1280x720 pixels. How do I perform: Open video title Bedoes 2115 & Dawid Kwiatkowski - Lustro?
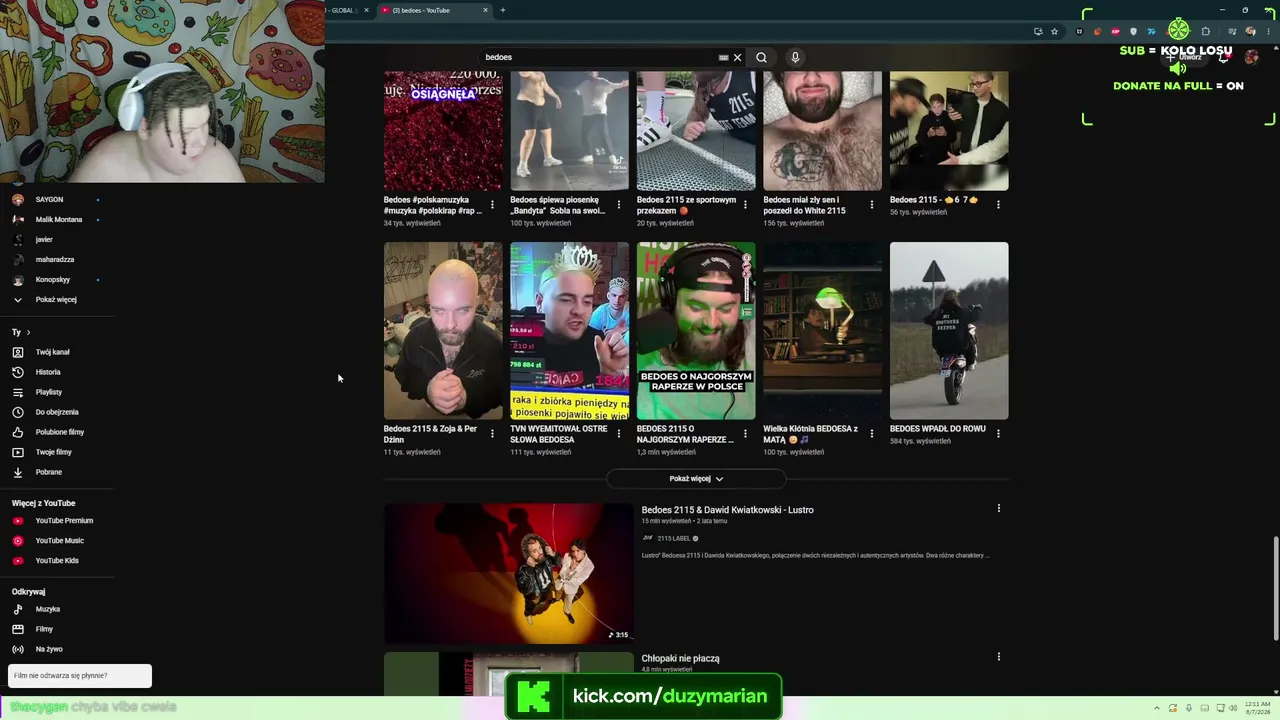[x=727, y=510]
